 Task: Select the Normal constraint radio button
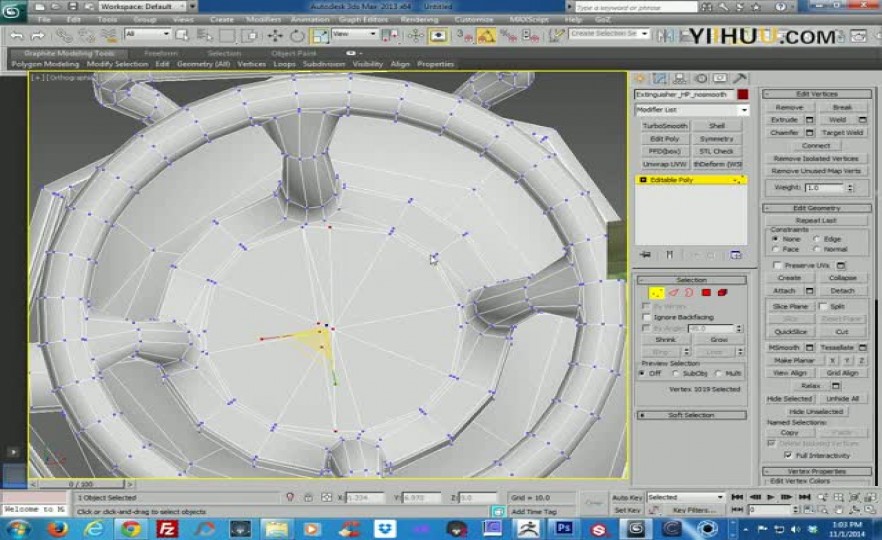[817, 249]
